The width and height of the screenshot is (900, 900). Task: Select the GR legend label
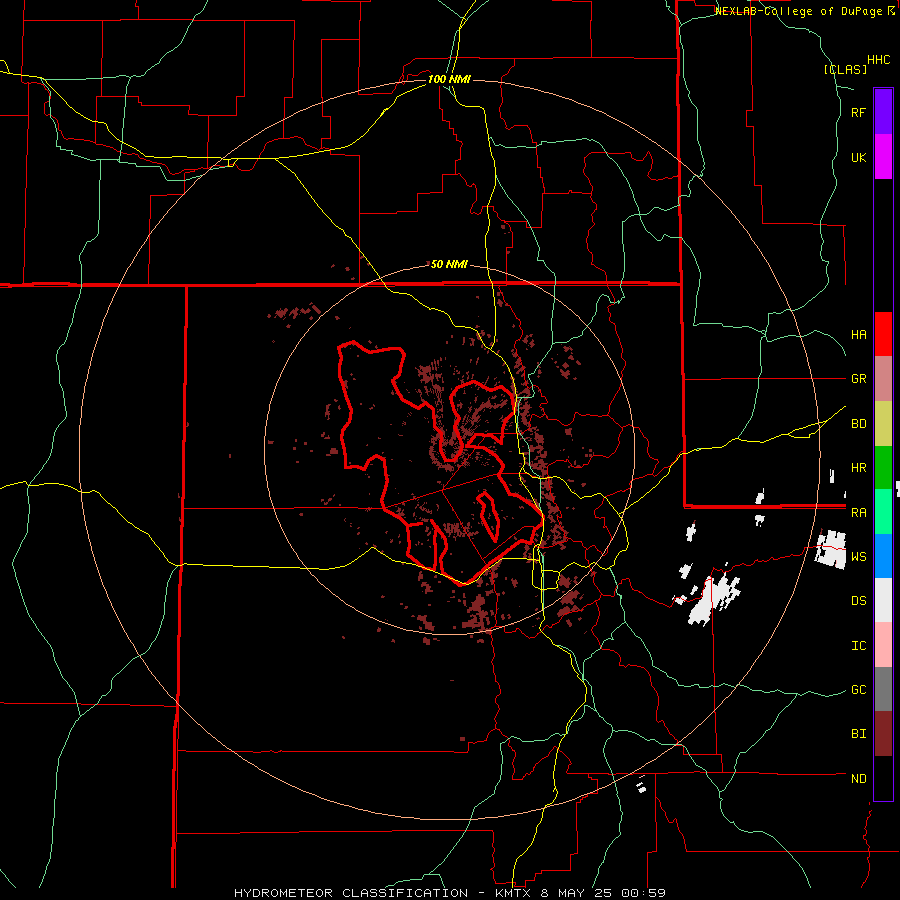858,379
